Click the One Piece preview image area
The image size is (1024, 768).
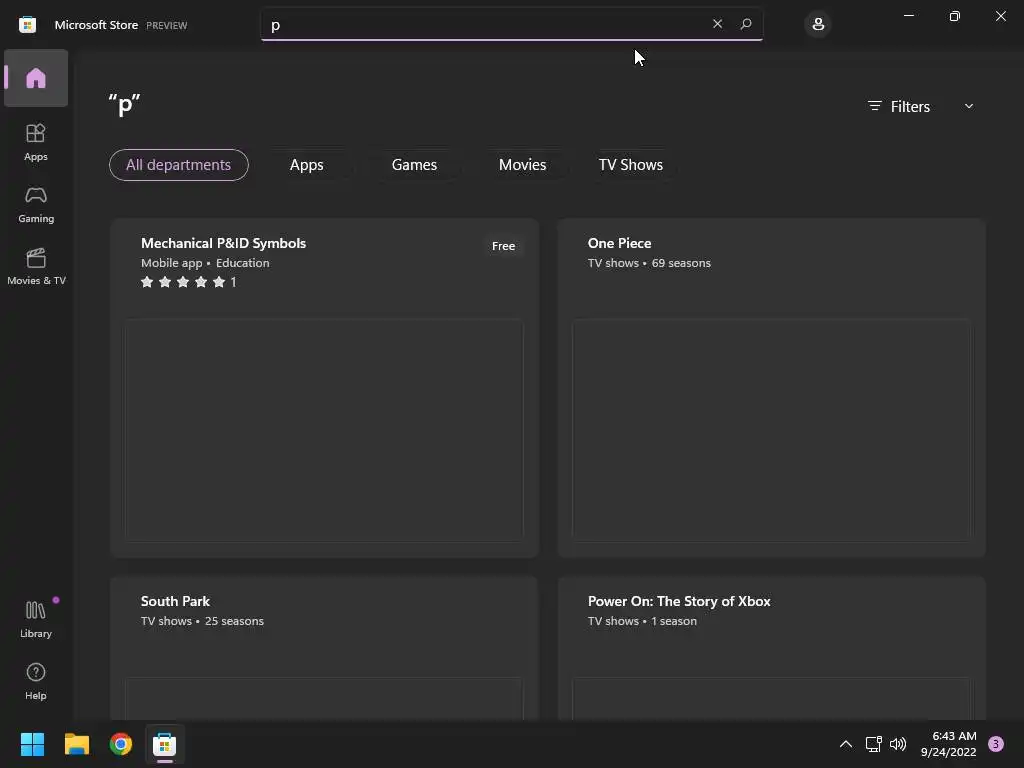(x=771, y=430)
